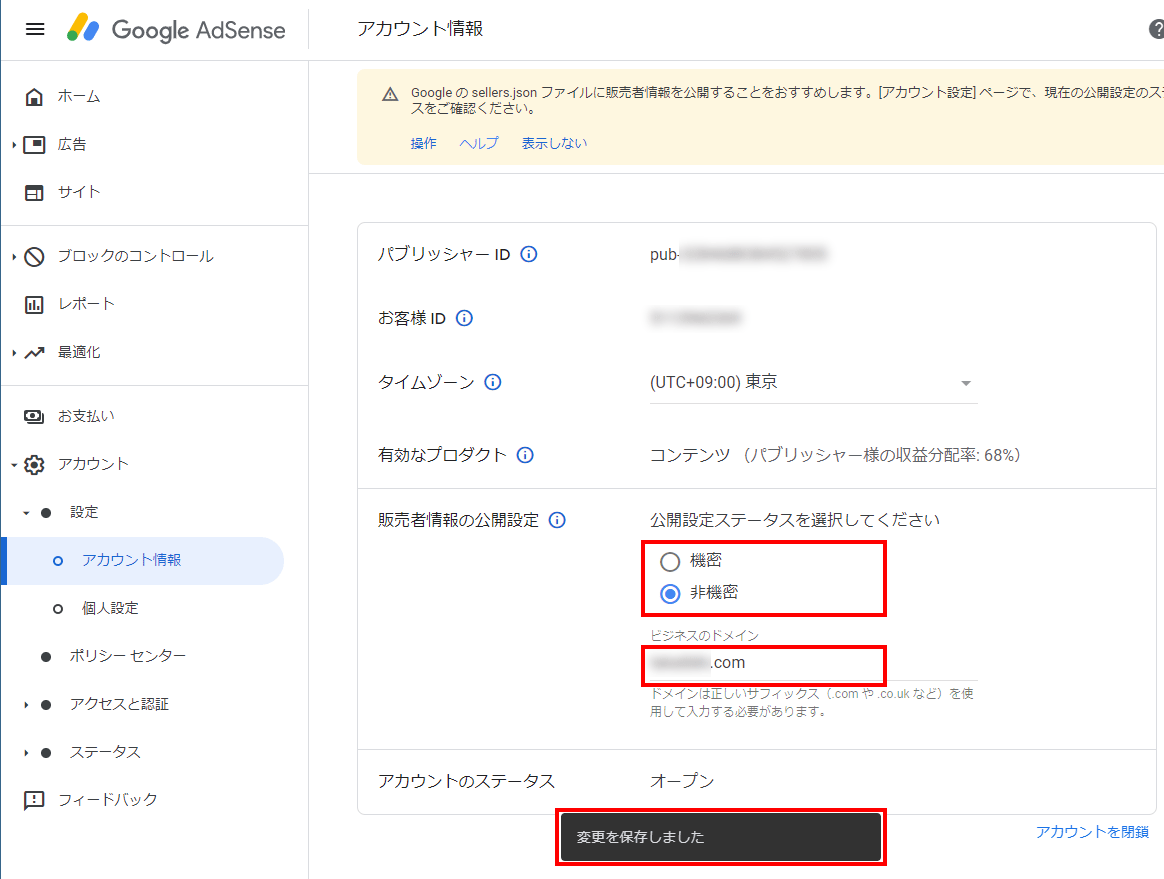Image resolution: width=1164 pixels, height=879 pixels.
Task: Click the ヘルプ link in banner
Action: tap(479, 143)
